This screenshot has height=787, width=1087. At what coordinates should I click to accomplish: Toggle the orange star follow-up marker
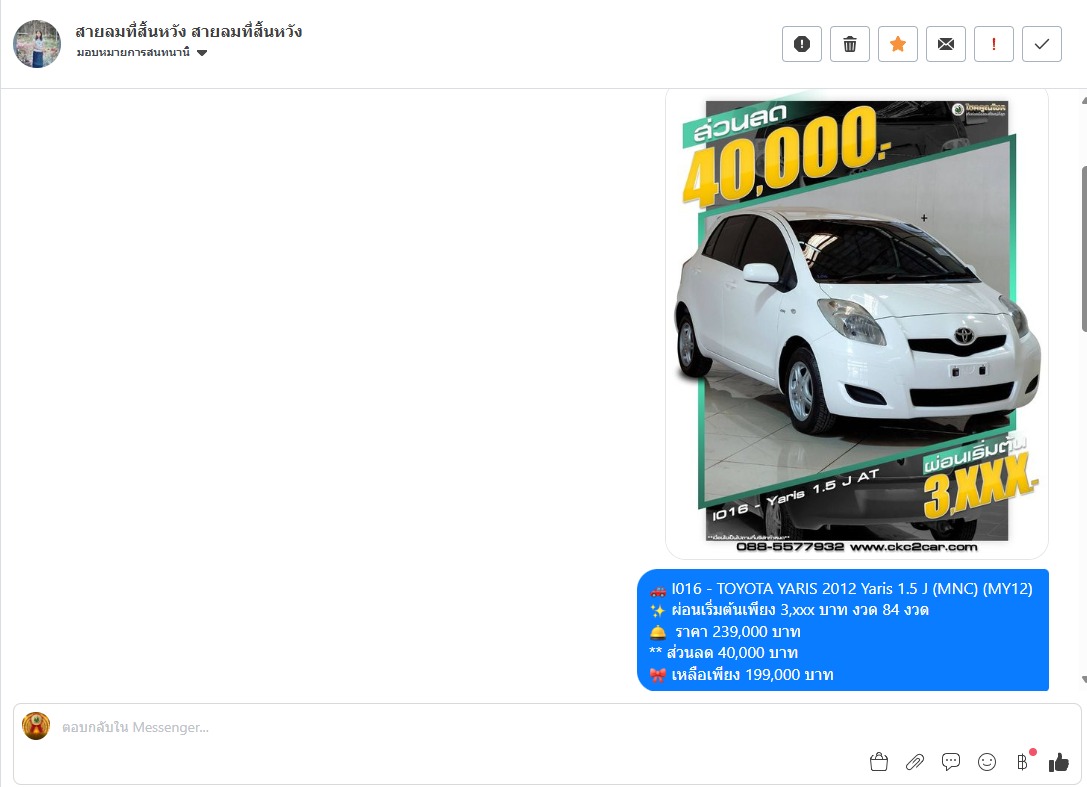coord(898,44)
